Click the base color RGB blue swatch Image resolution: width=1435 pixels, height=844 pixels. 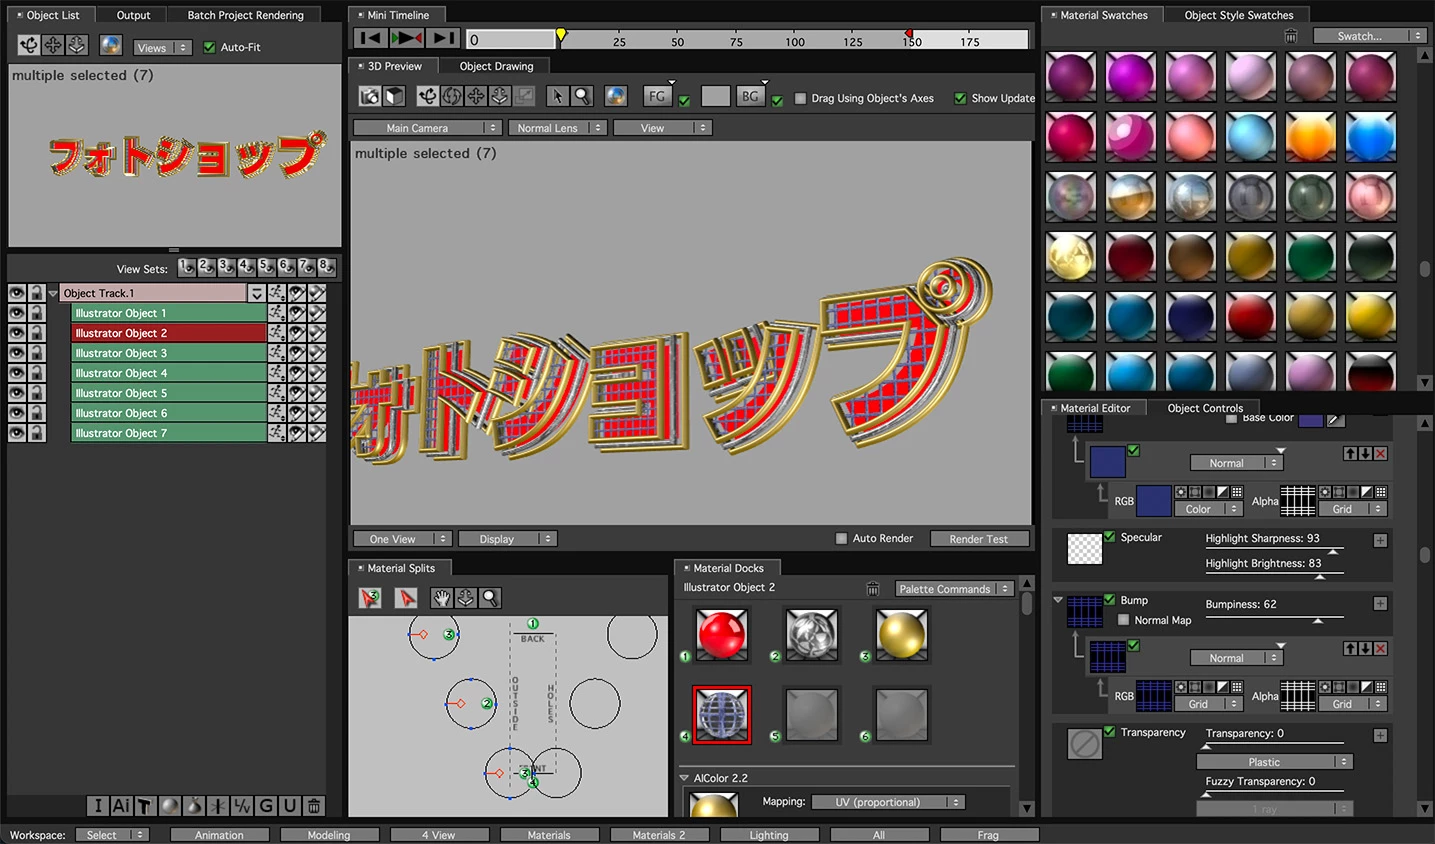[1154, 501]
